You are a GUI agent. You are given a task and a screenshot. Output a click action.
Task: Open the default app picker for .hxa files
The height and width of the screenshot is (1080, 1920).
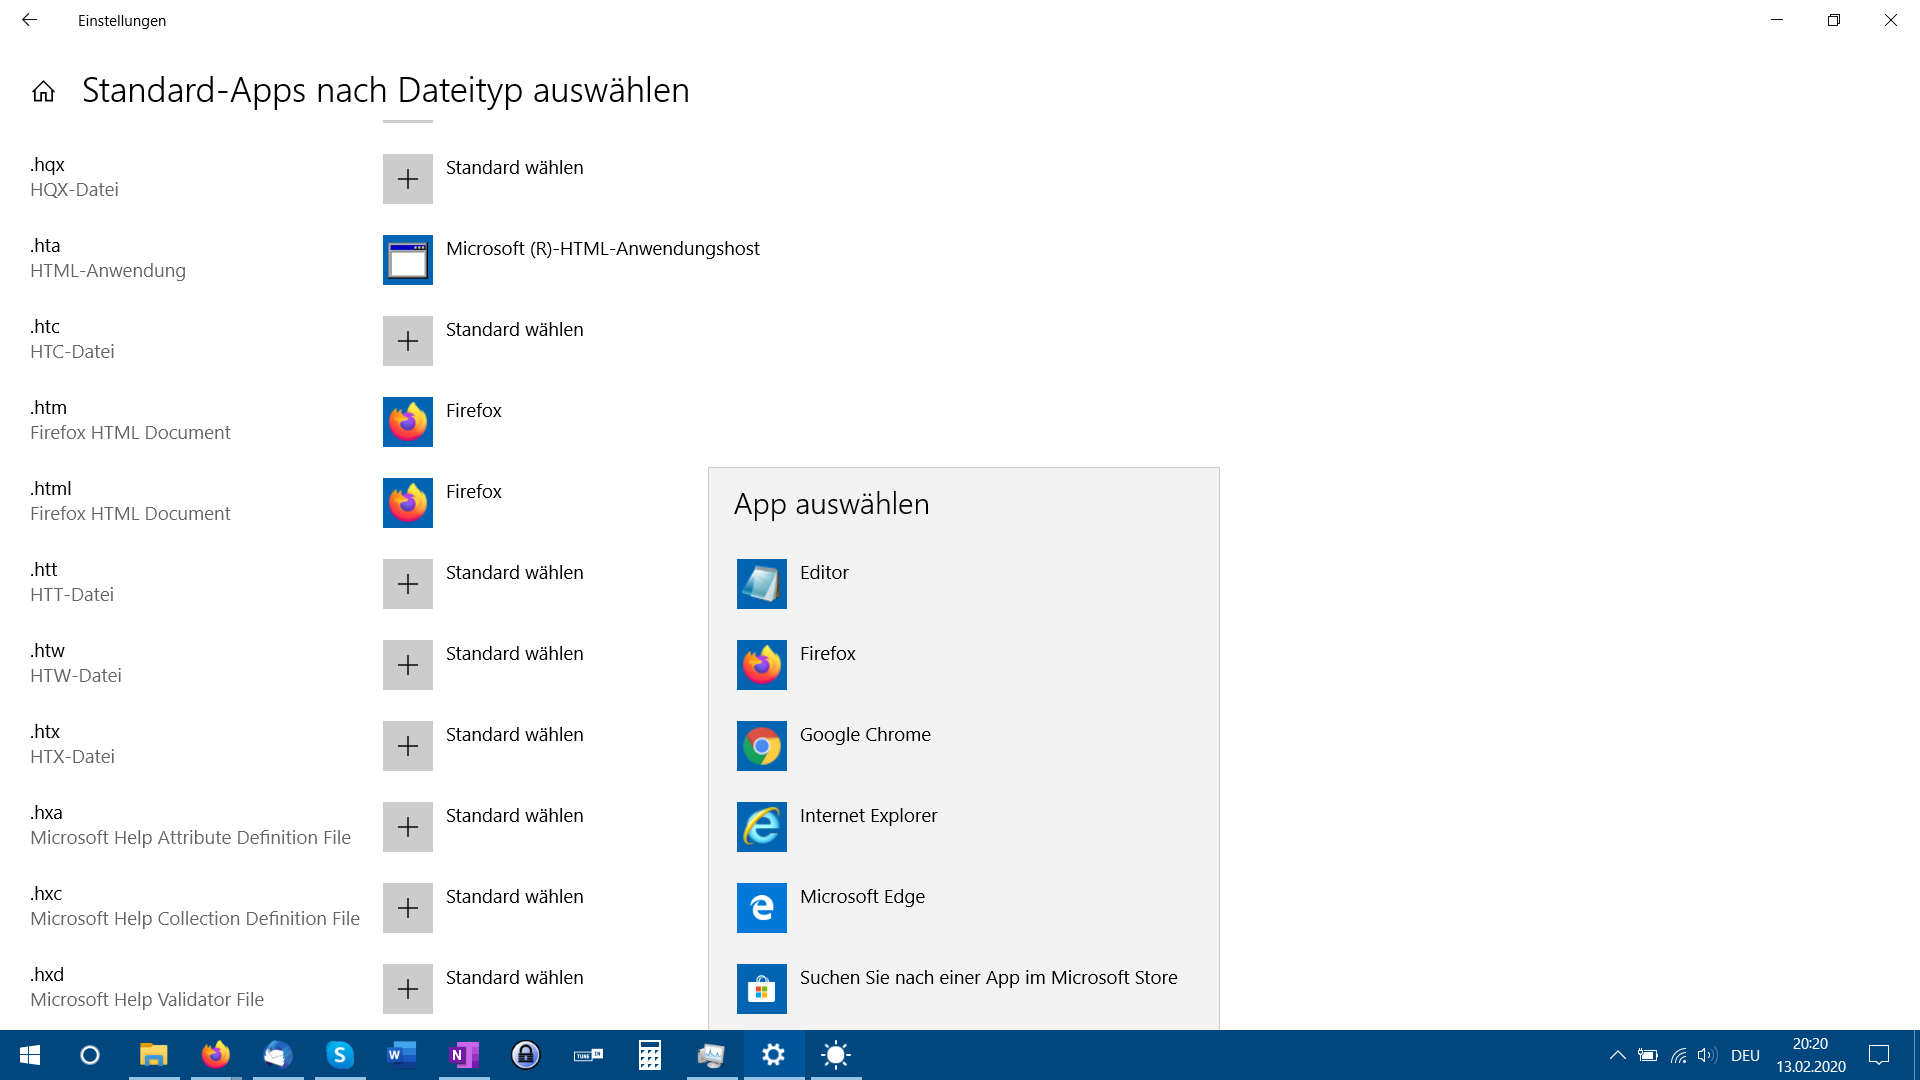(407, 827)
